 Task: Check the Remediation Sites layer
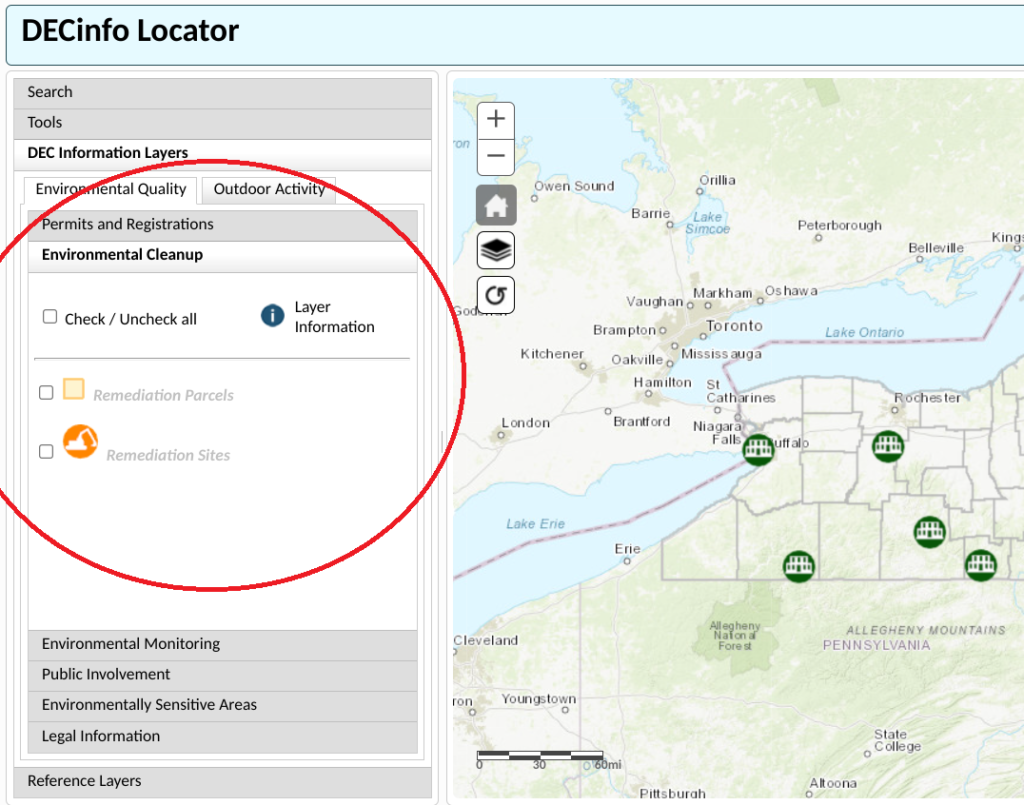pos(45,451)
